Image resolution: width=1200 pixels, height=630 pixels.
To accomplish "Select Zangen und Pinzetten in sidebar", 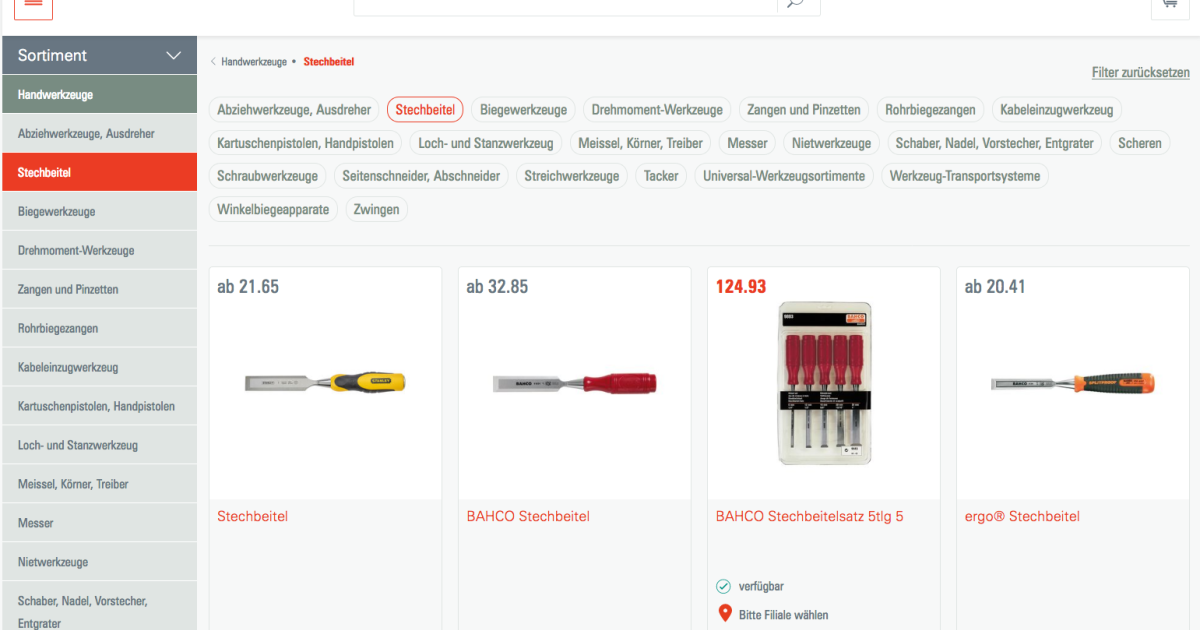I will [68, 289].
